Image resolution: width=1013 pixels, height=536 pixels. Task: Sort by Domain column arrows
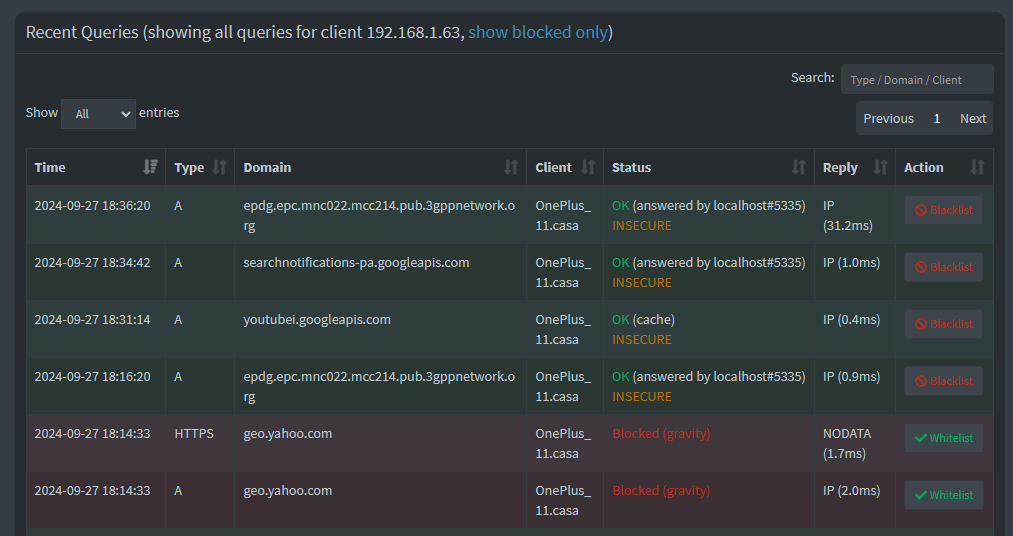click(511, 167)
